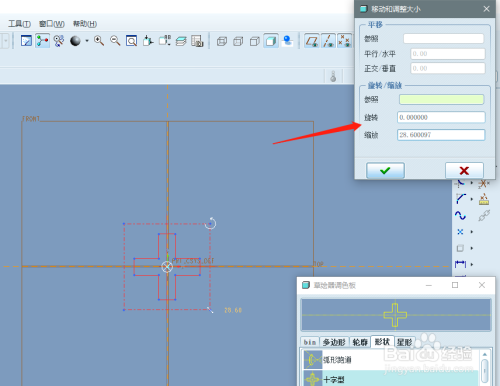
Task: Toggle datum axes display
Action: coord(328,41)
